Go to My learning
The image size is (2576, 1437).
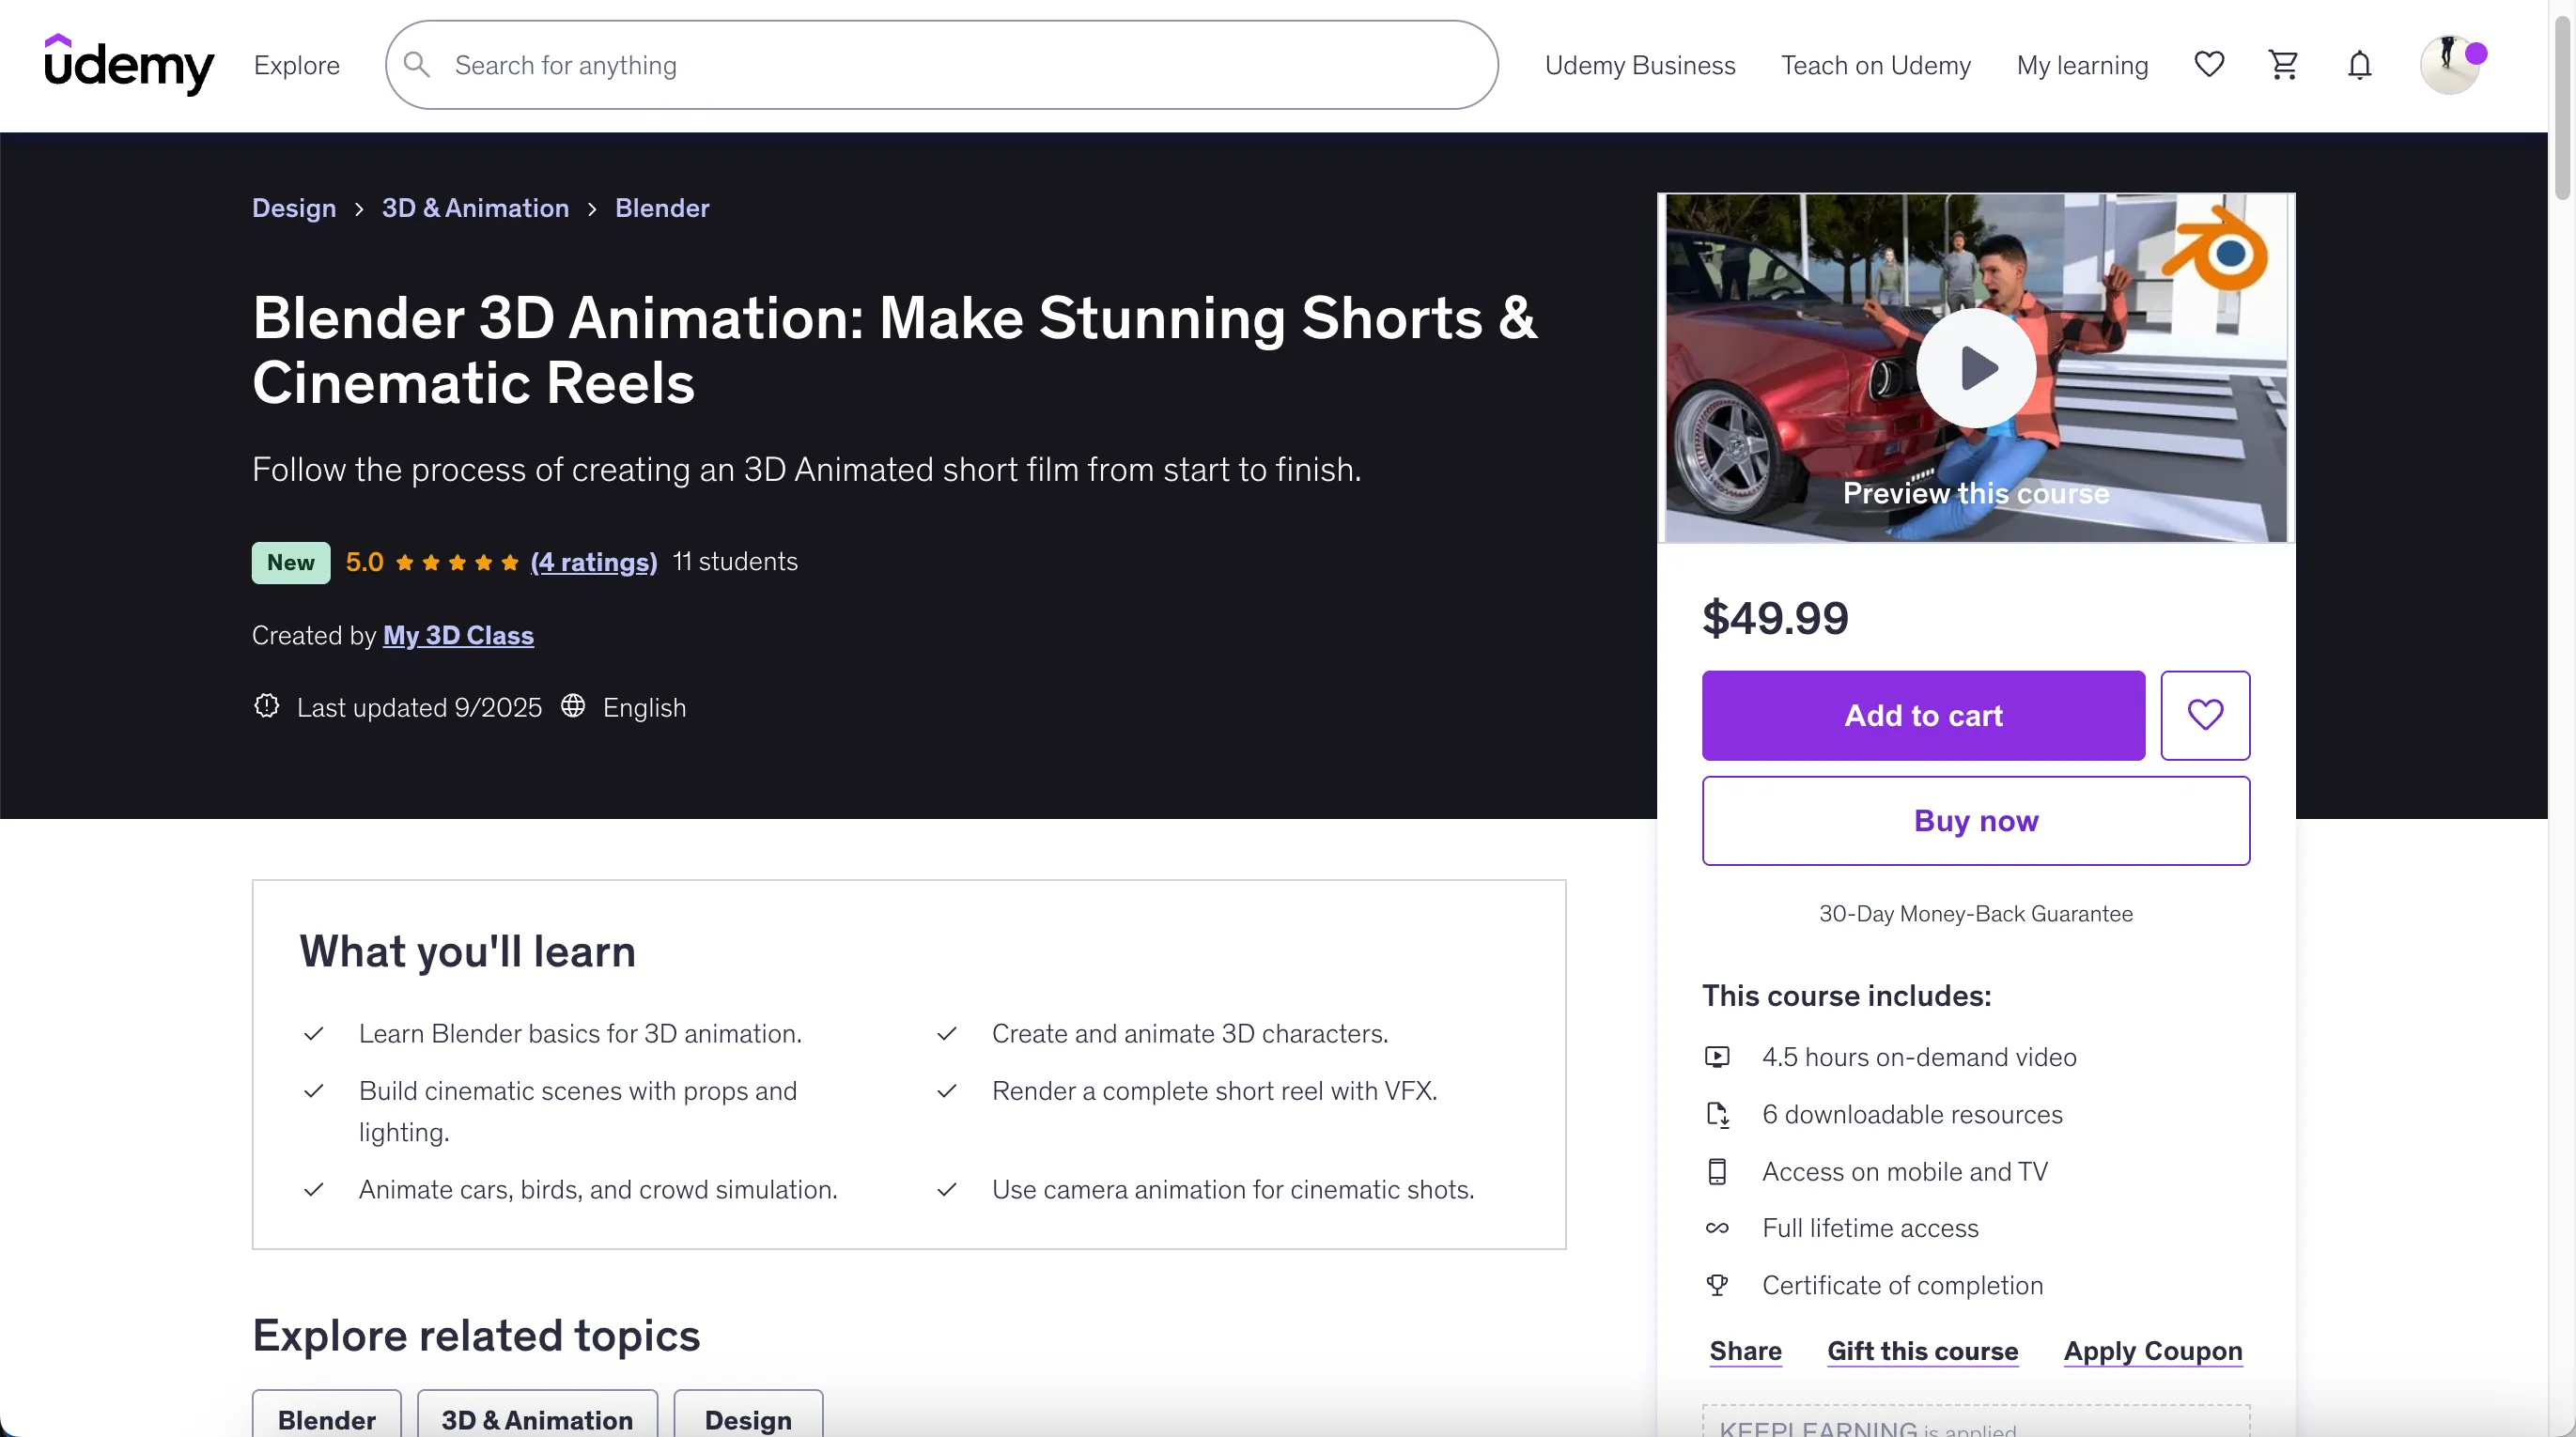2081,65
